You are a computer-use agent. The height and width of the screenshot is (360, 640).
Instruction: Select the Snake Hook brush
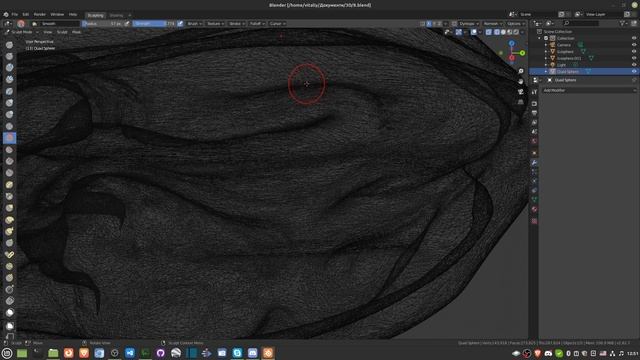coord(9,231)
